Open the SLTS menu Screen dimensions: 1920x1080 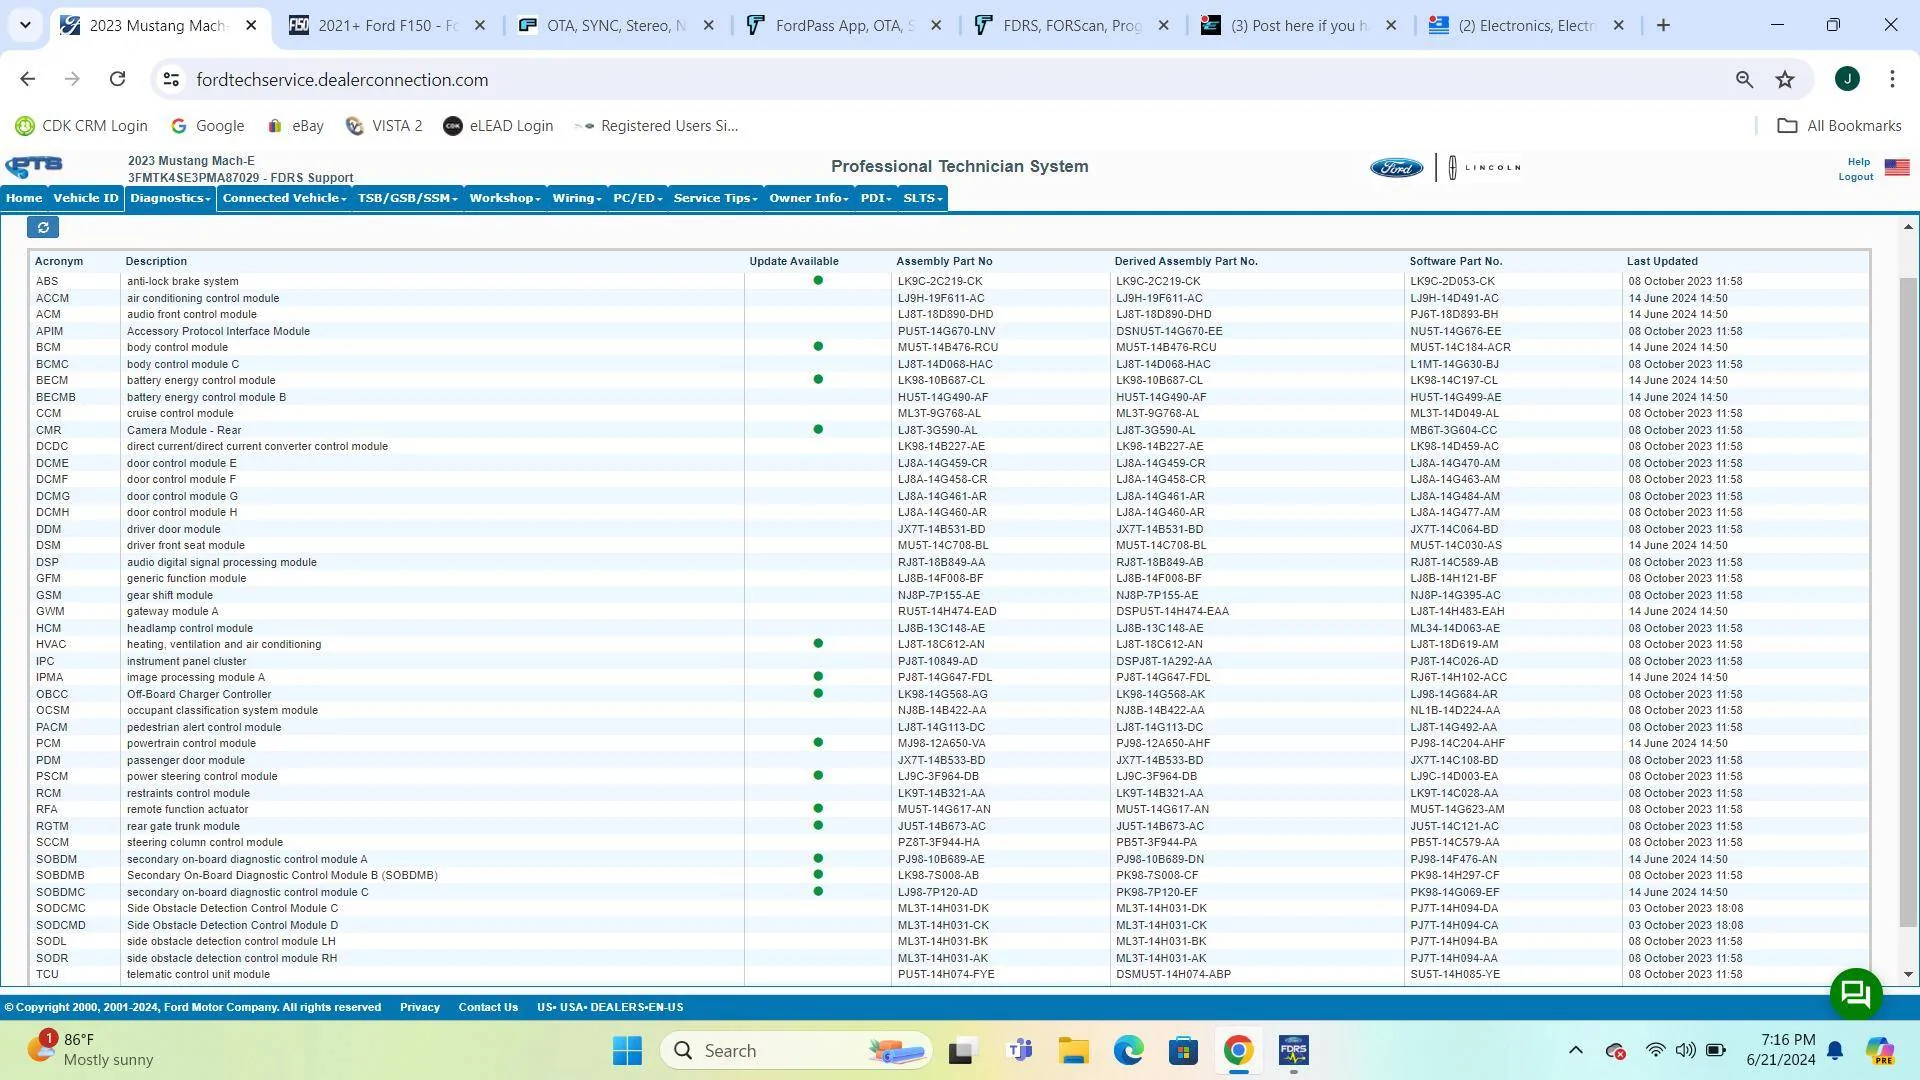[923, 198]
